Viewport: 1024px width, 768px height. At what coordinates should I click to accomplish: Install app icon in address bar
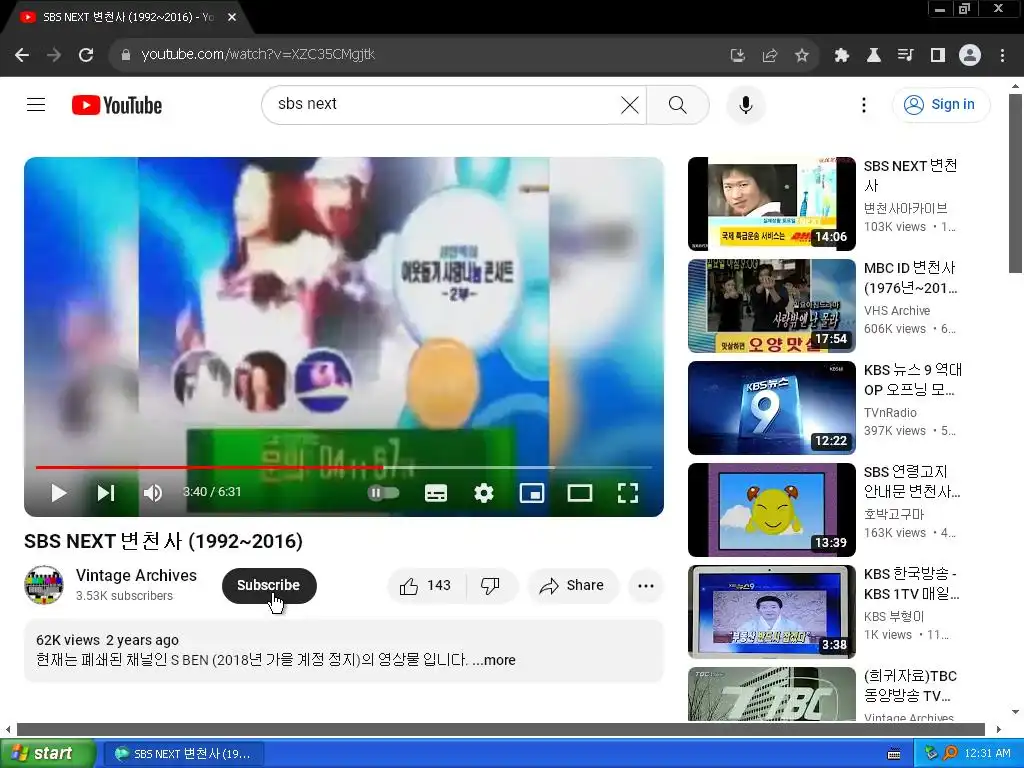click(x=738, y=56)
